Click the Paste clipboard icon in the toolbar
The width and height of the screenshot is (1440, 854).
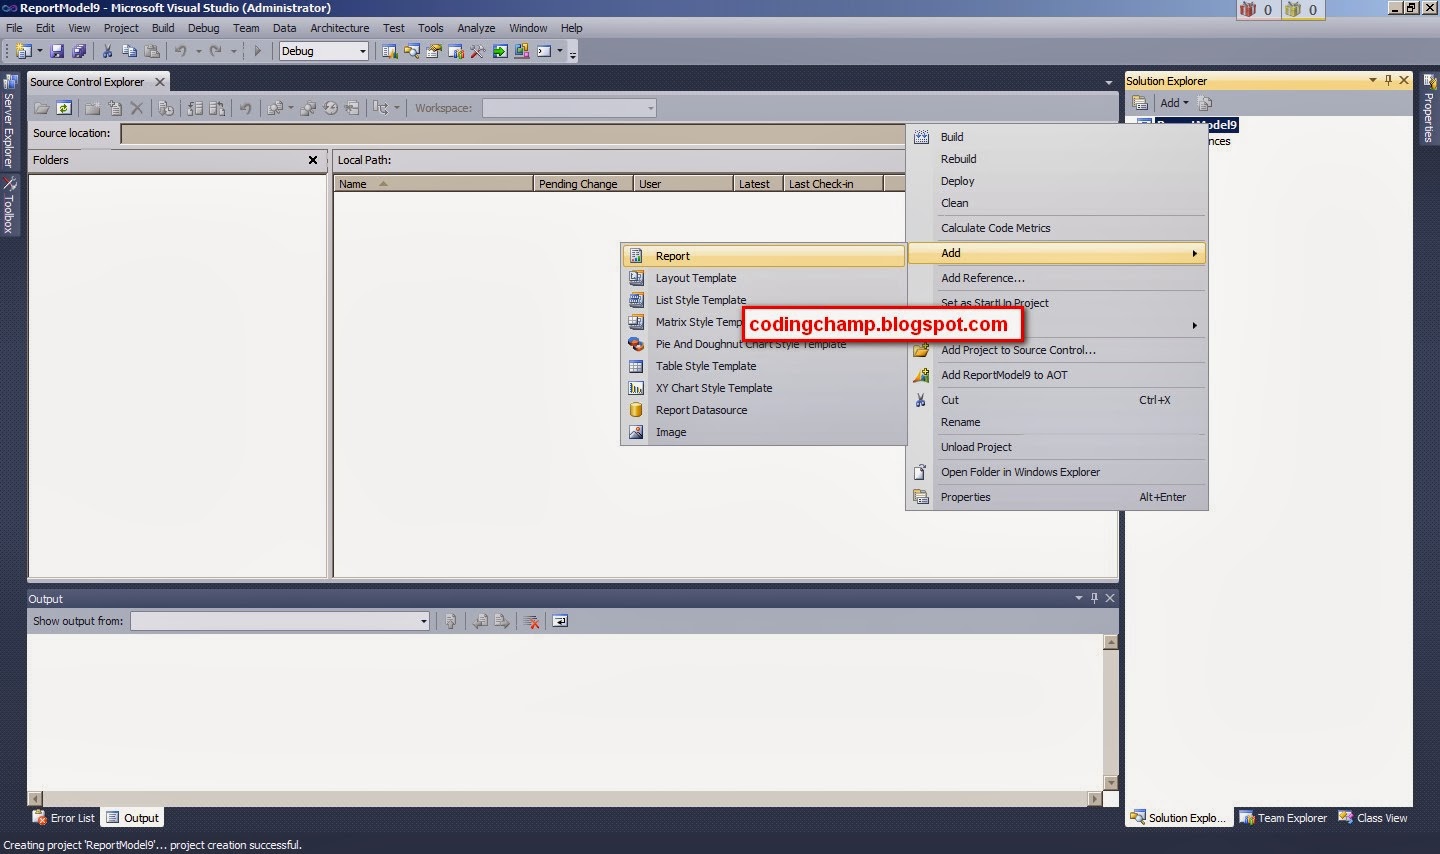(152, 51)
